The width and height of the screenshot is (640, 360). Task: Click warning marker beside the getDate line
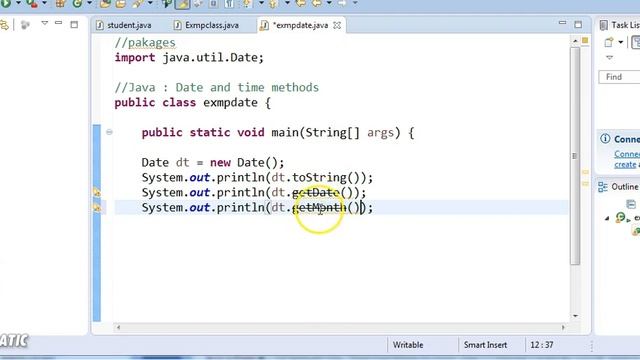coord(97,192)
